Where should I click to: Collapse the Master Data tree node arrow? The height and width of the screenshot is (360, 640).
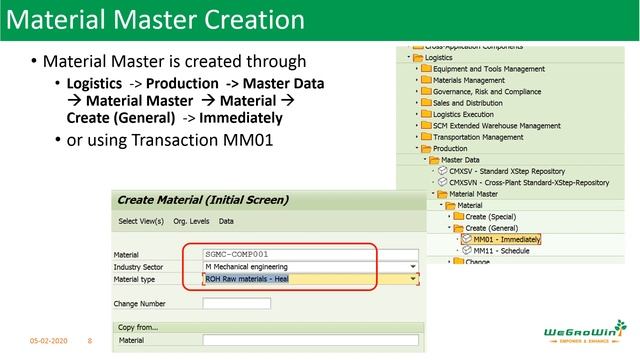425,159
